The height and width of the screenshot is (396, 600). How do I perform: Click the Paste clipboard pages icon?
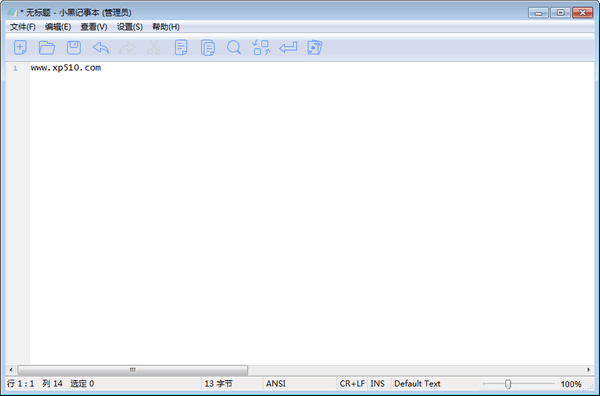coord(207,48)
